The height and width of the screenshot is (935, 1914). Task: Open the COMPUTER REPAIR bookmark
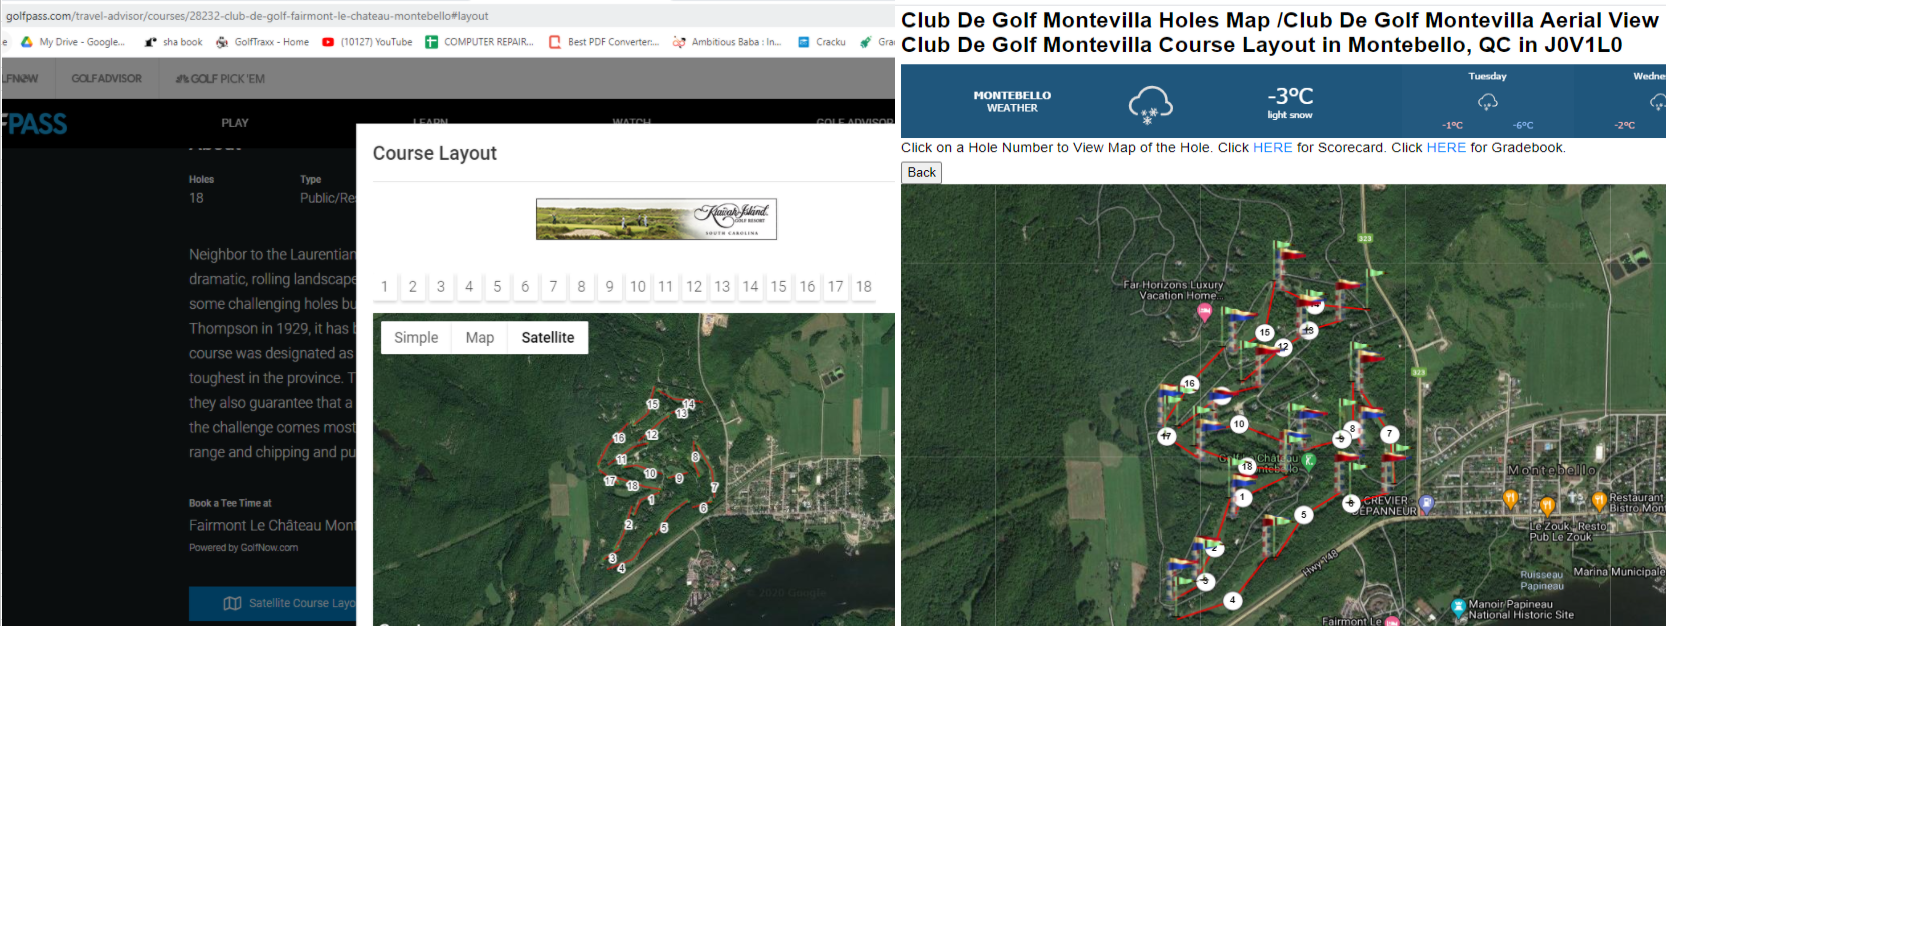click(x=479, y=42)
